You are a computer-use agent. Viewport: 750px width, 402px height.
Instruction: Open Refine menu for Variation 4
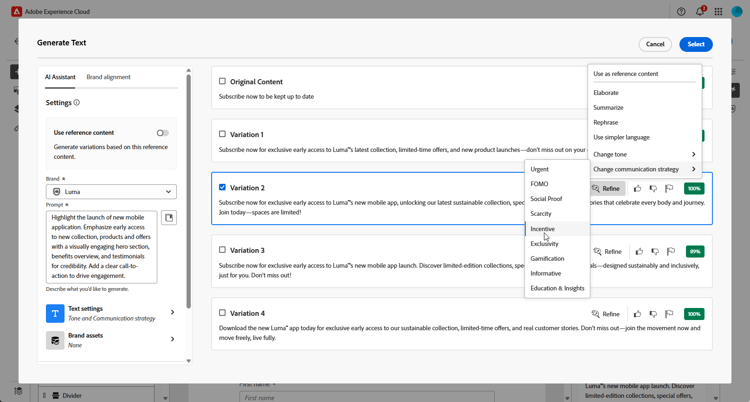tap(606, 314)
